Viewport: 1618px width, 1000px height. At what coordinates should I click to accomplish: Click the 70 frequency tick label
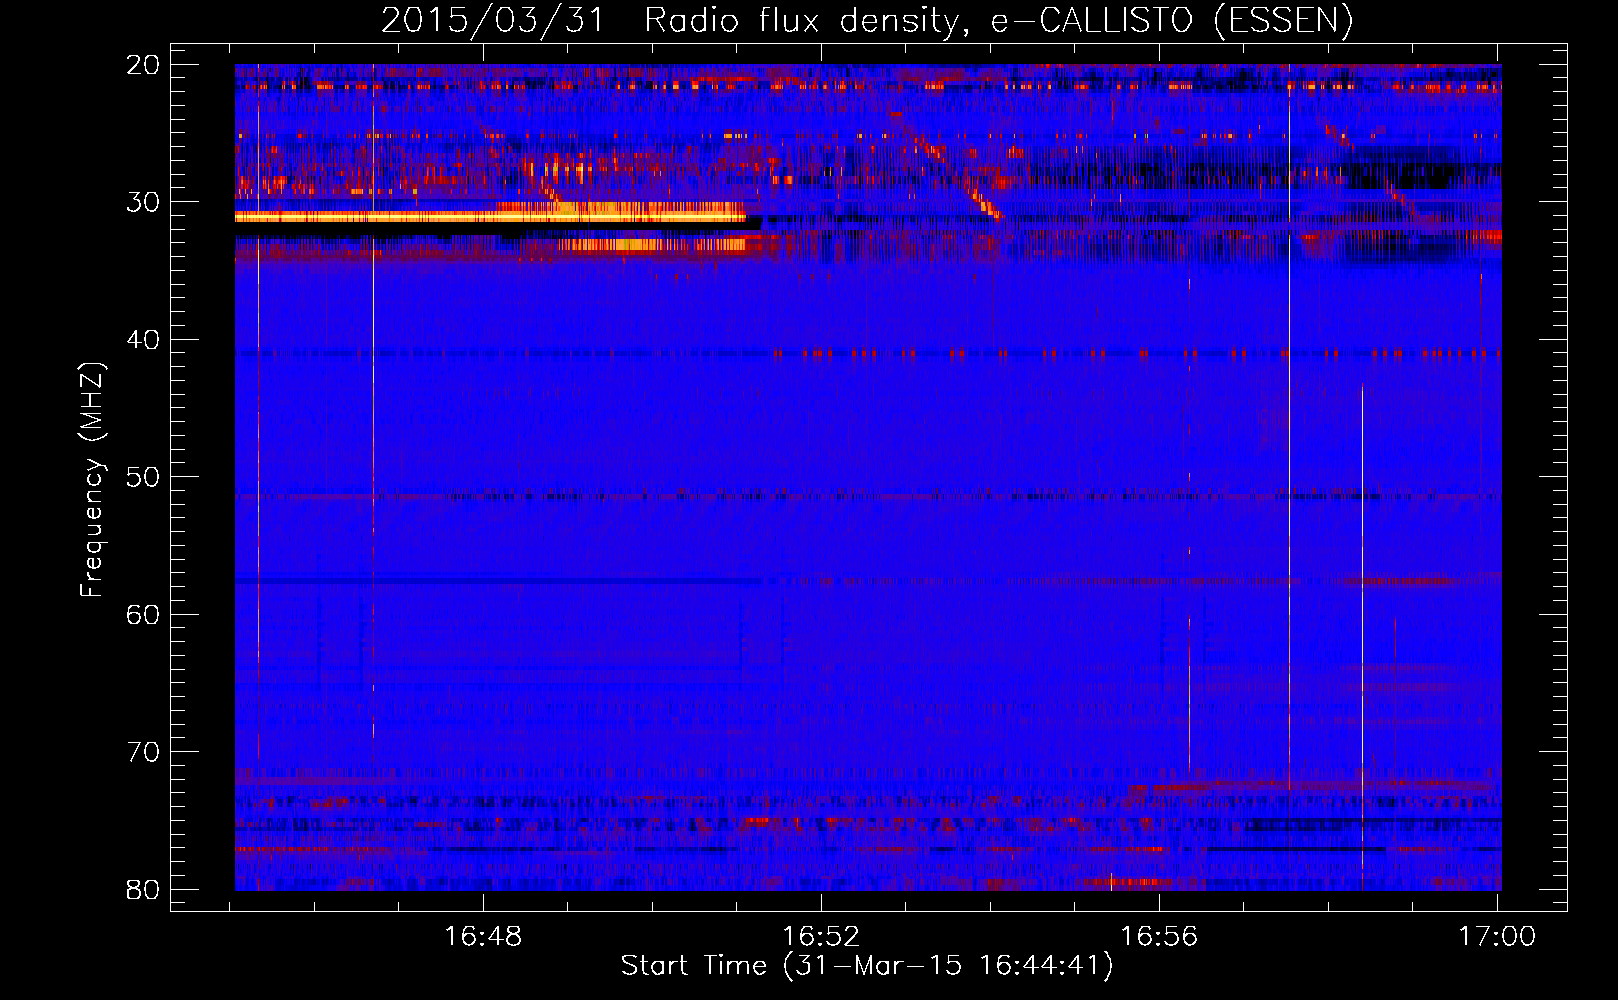[144, 752]
